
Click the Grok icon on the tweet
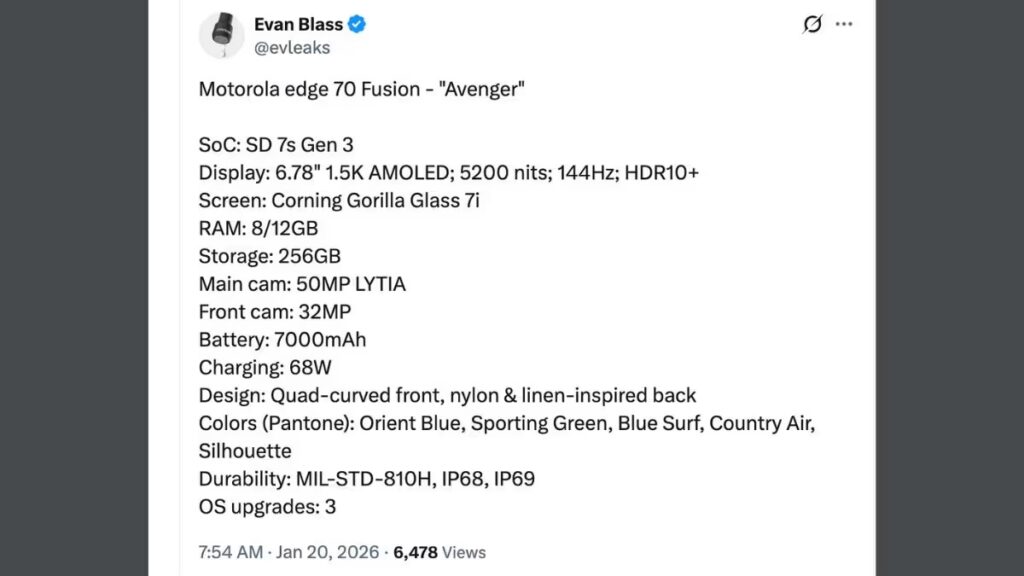click(812, 24)
